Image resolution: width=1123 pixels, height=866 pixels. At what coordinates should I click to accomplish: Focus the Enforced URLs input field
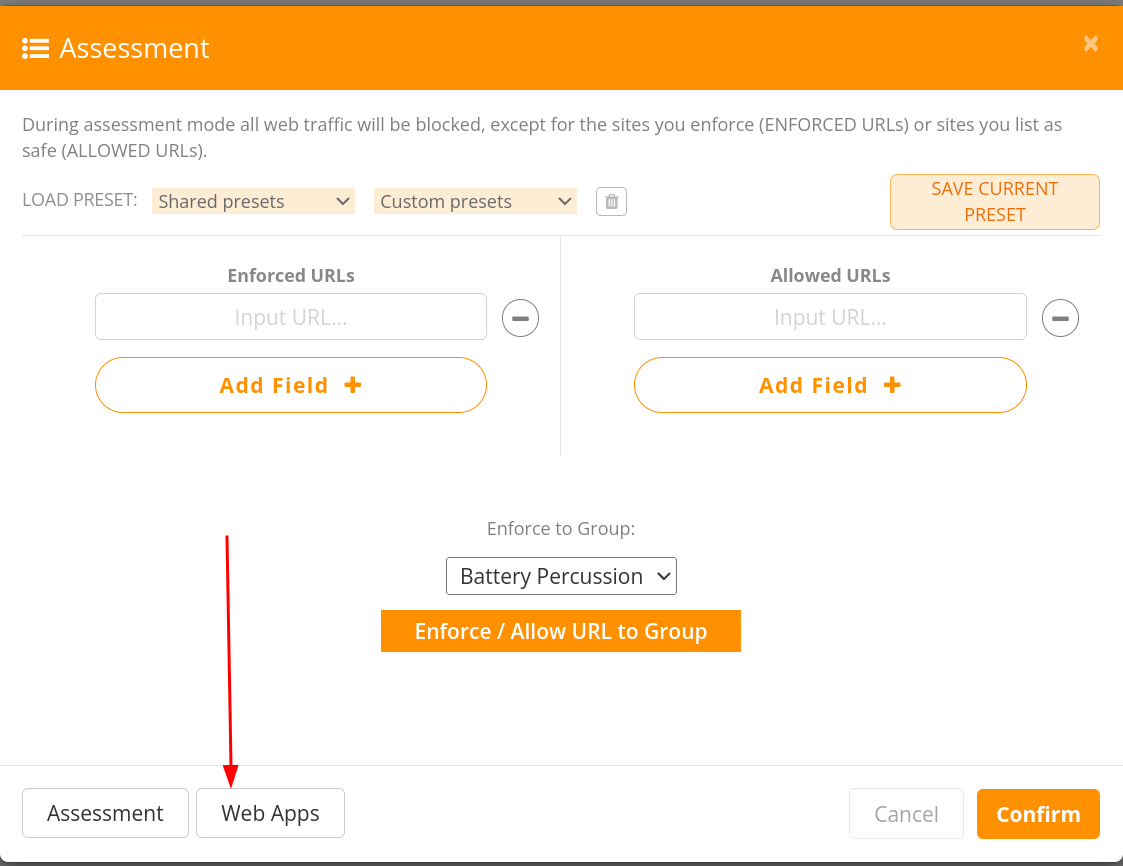291,317
